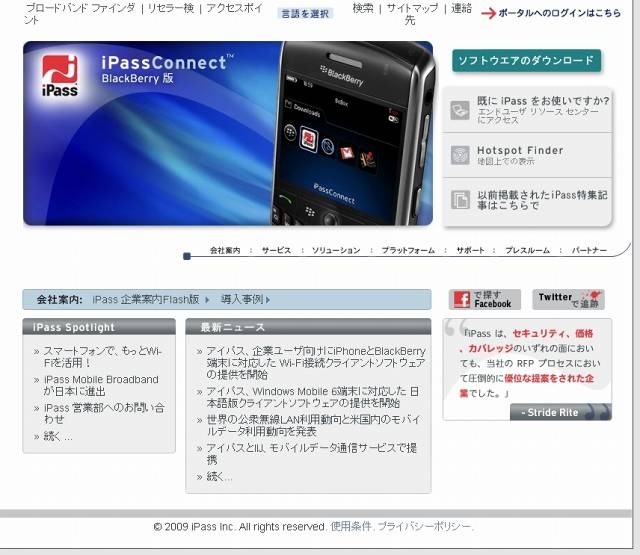Click the iPass Spotlight header
640x555 pixels.
[99, 327]
